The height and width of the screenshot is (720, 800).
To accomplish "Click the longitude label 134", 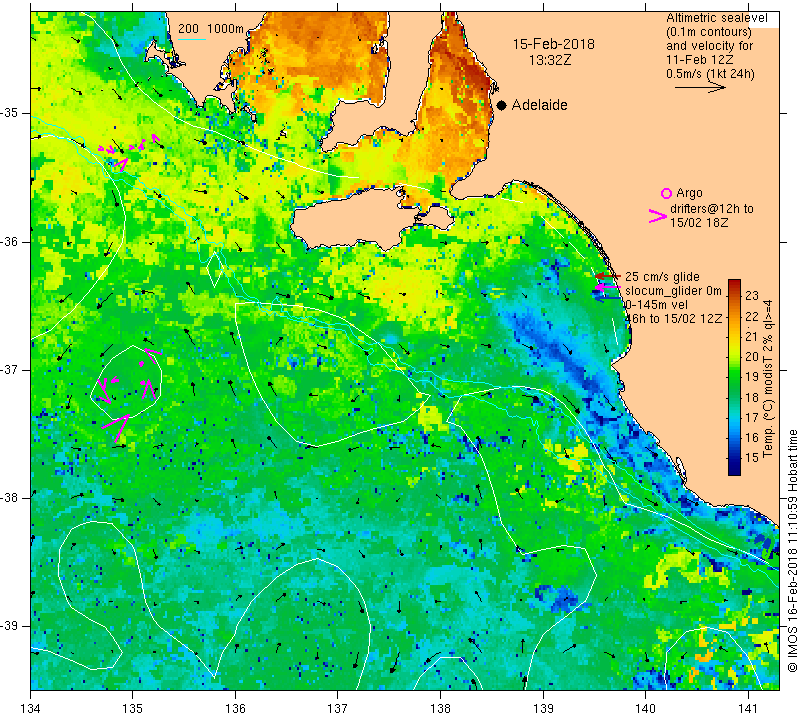I will click(31, 708).
